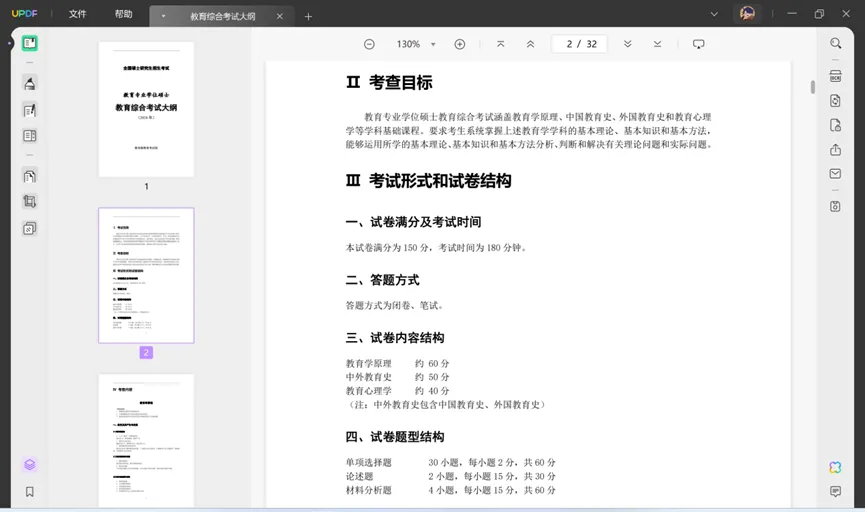The width and height of the screenshot is (865, 512).
Task: Start slideshow presentation mode
Action: tap(698, 44)
